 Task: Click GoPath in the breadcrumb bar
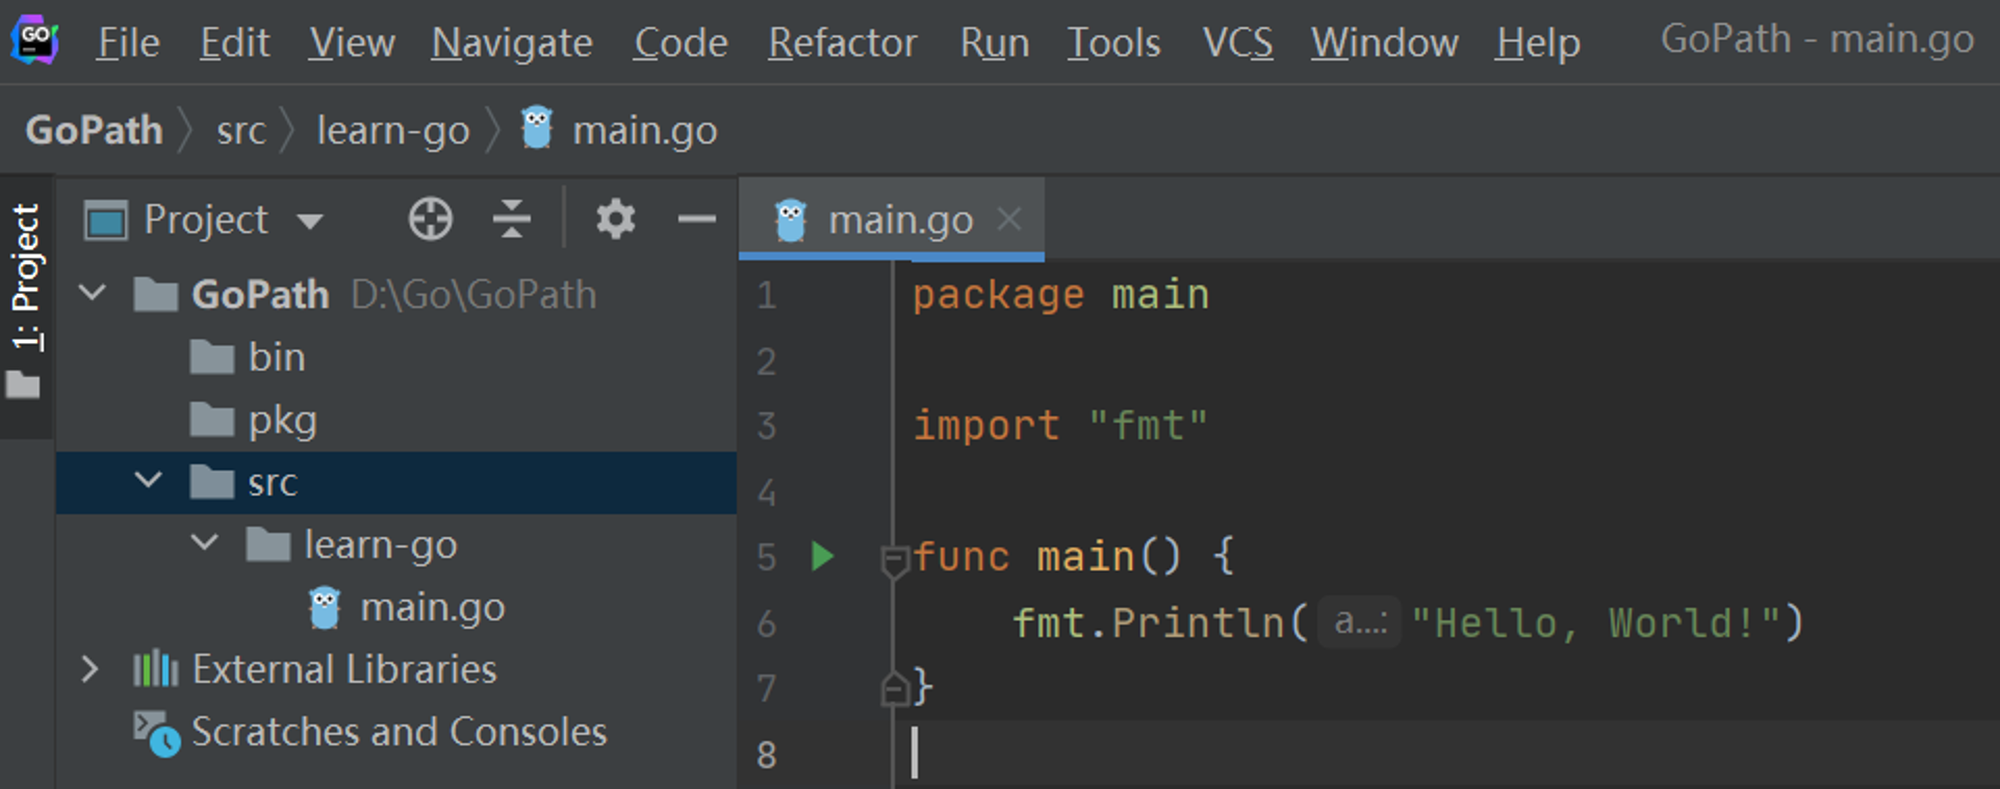pos(94,130)
